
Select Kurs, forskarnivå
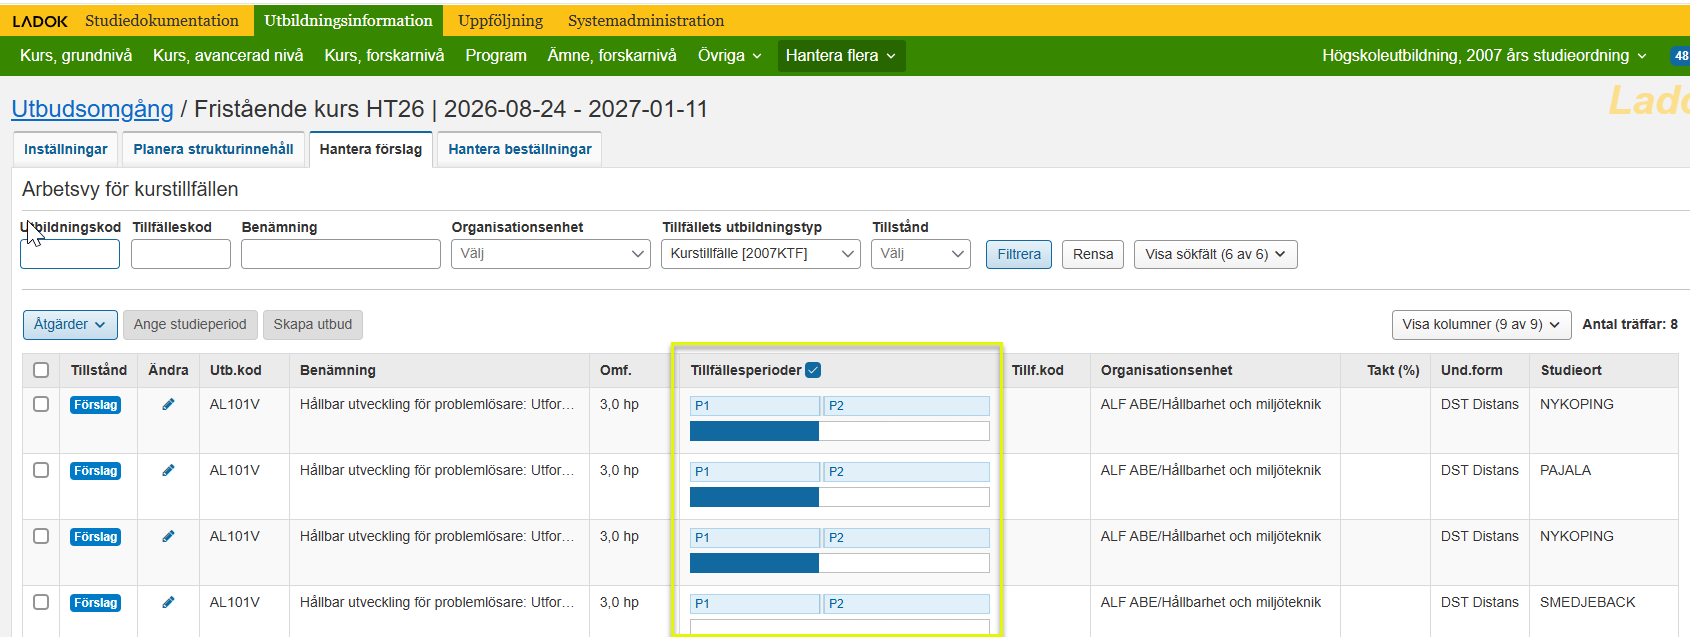pos(384,56)
